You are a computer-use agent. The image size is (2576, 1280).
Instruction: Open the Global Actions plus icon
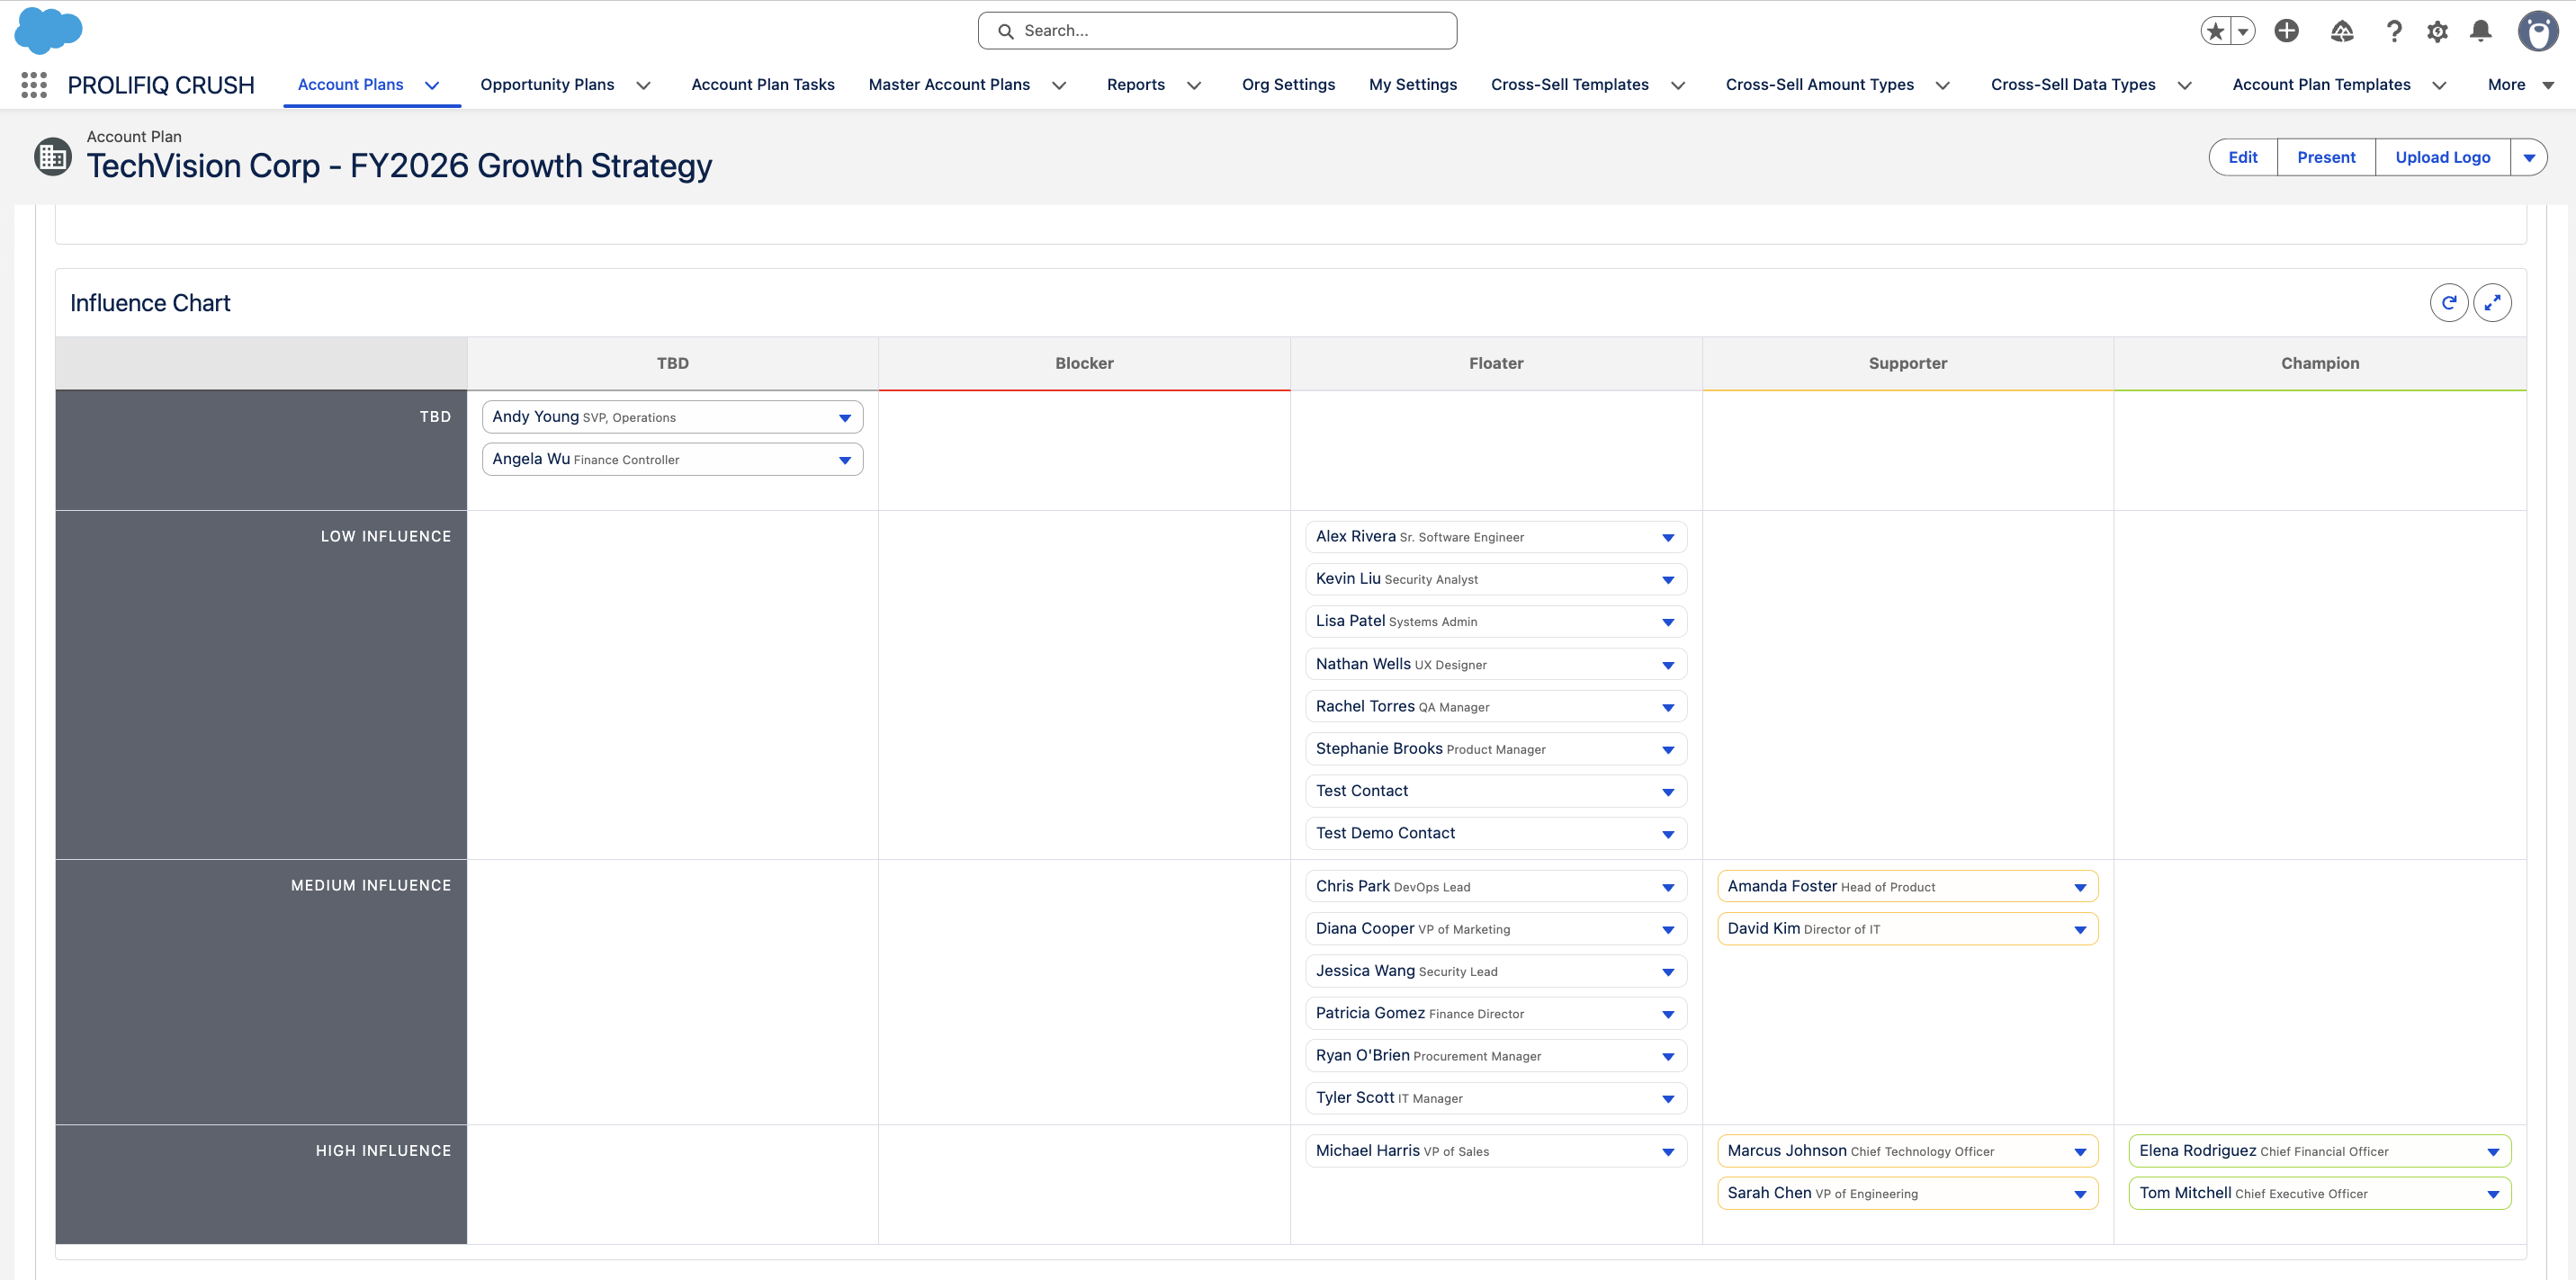point(2286,31)
